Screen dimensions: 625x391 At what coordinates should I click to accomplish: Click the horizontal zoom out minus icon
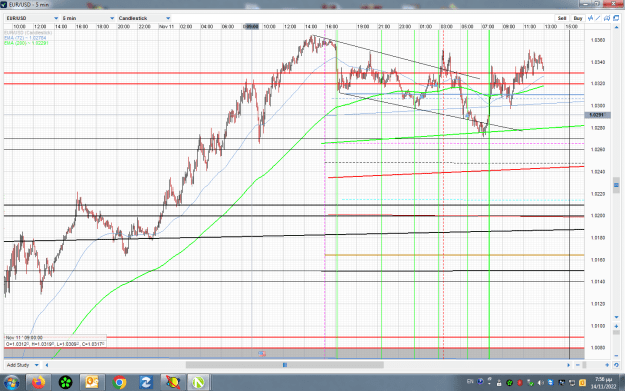point(578,365)
